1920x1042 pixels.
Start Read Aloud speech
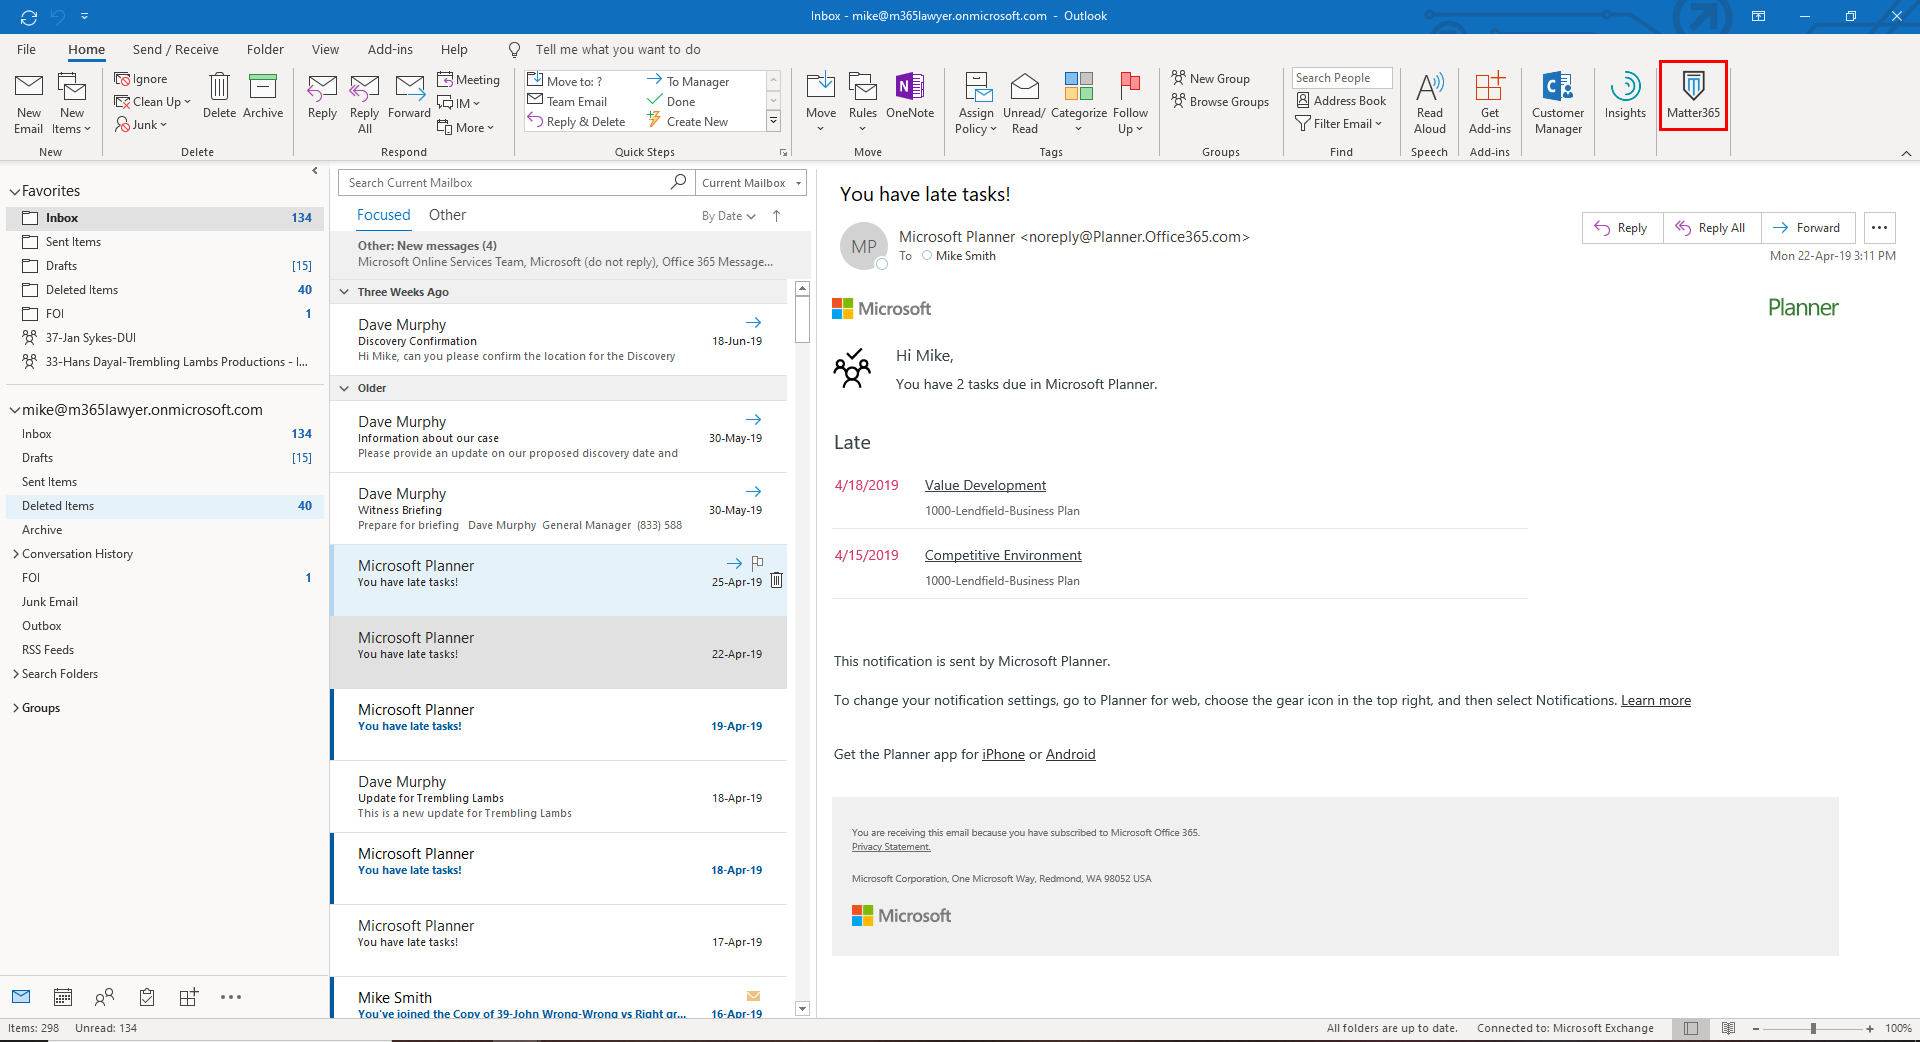1430,102
